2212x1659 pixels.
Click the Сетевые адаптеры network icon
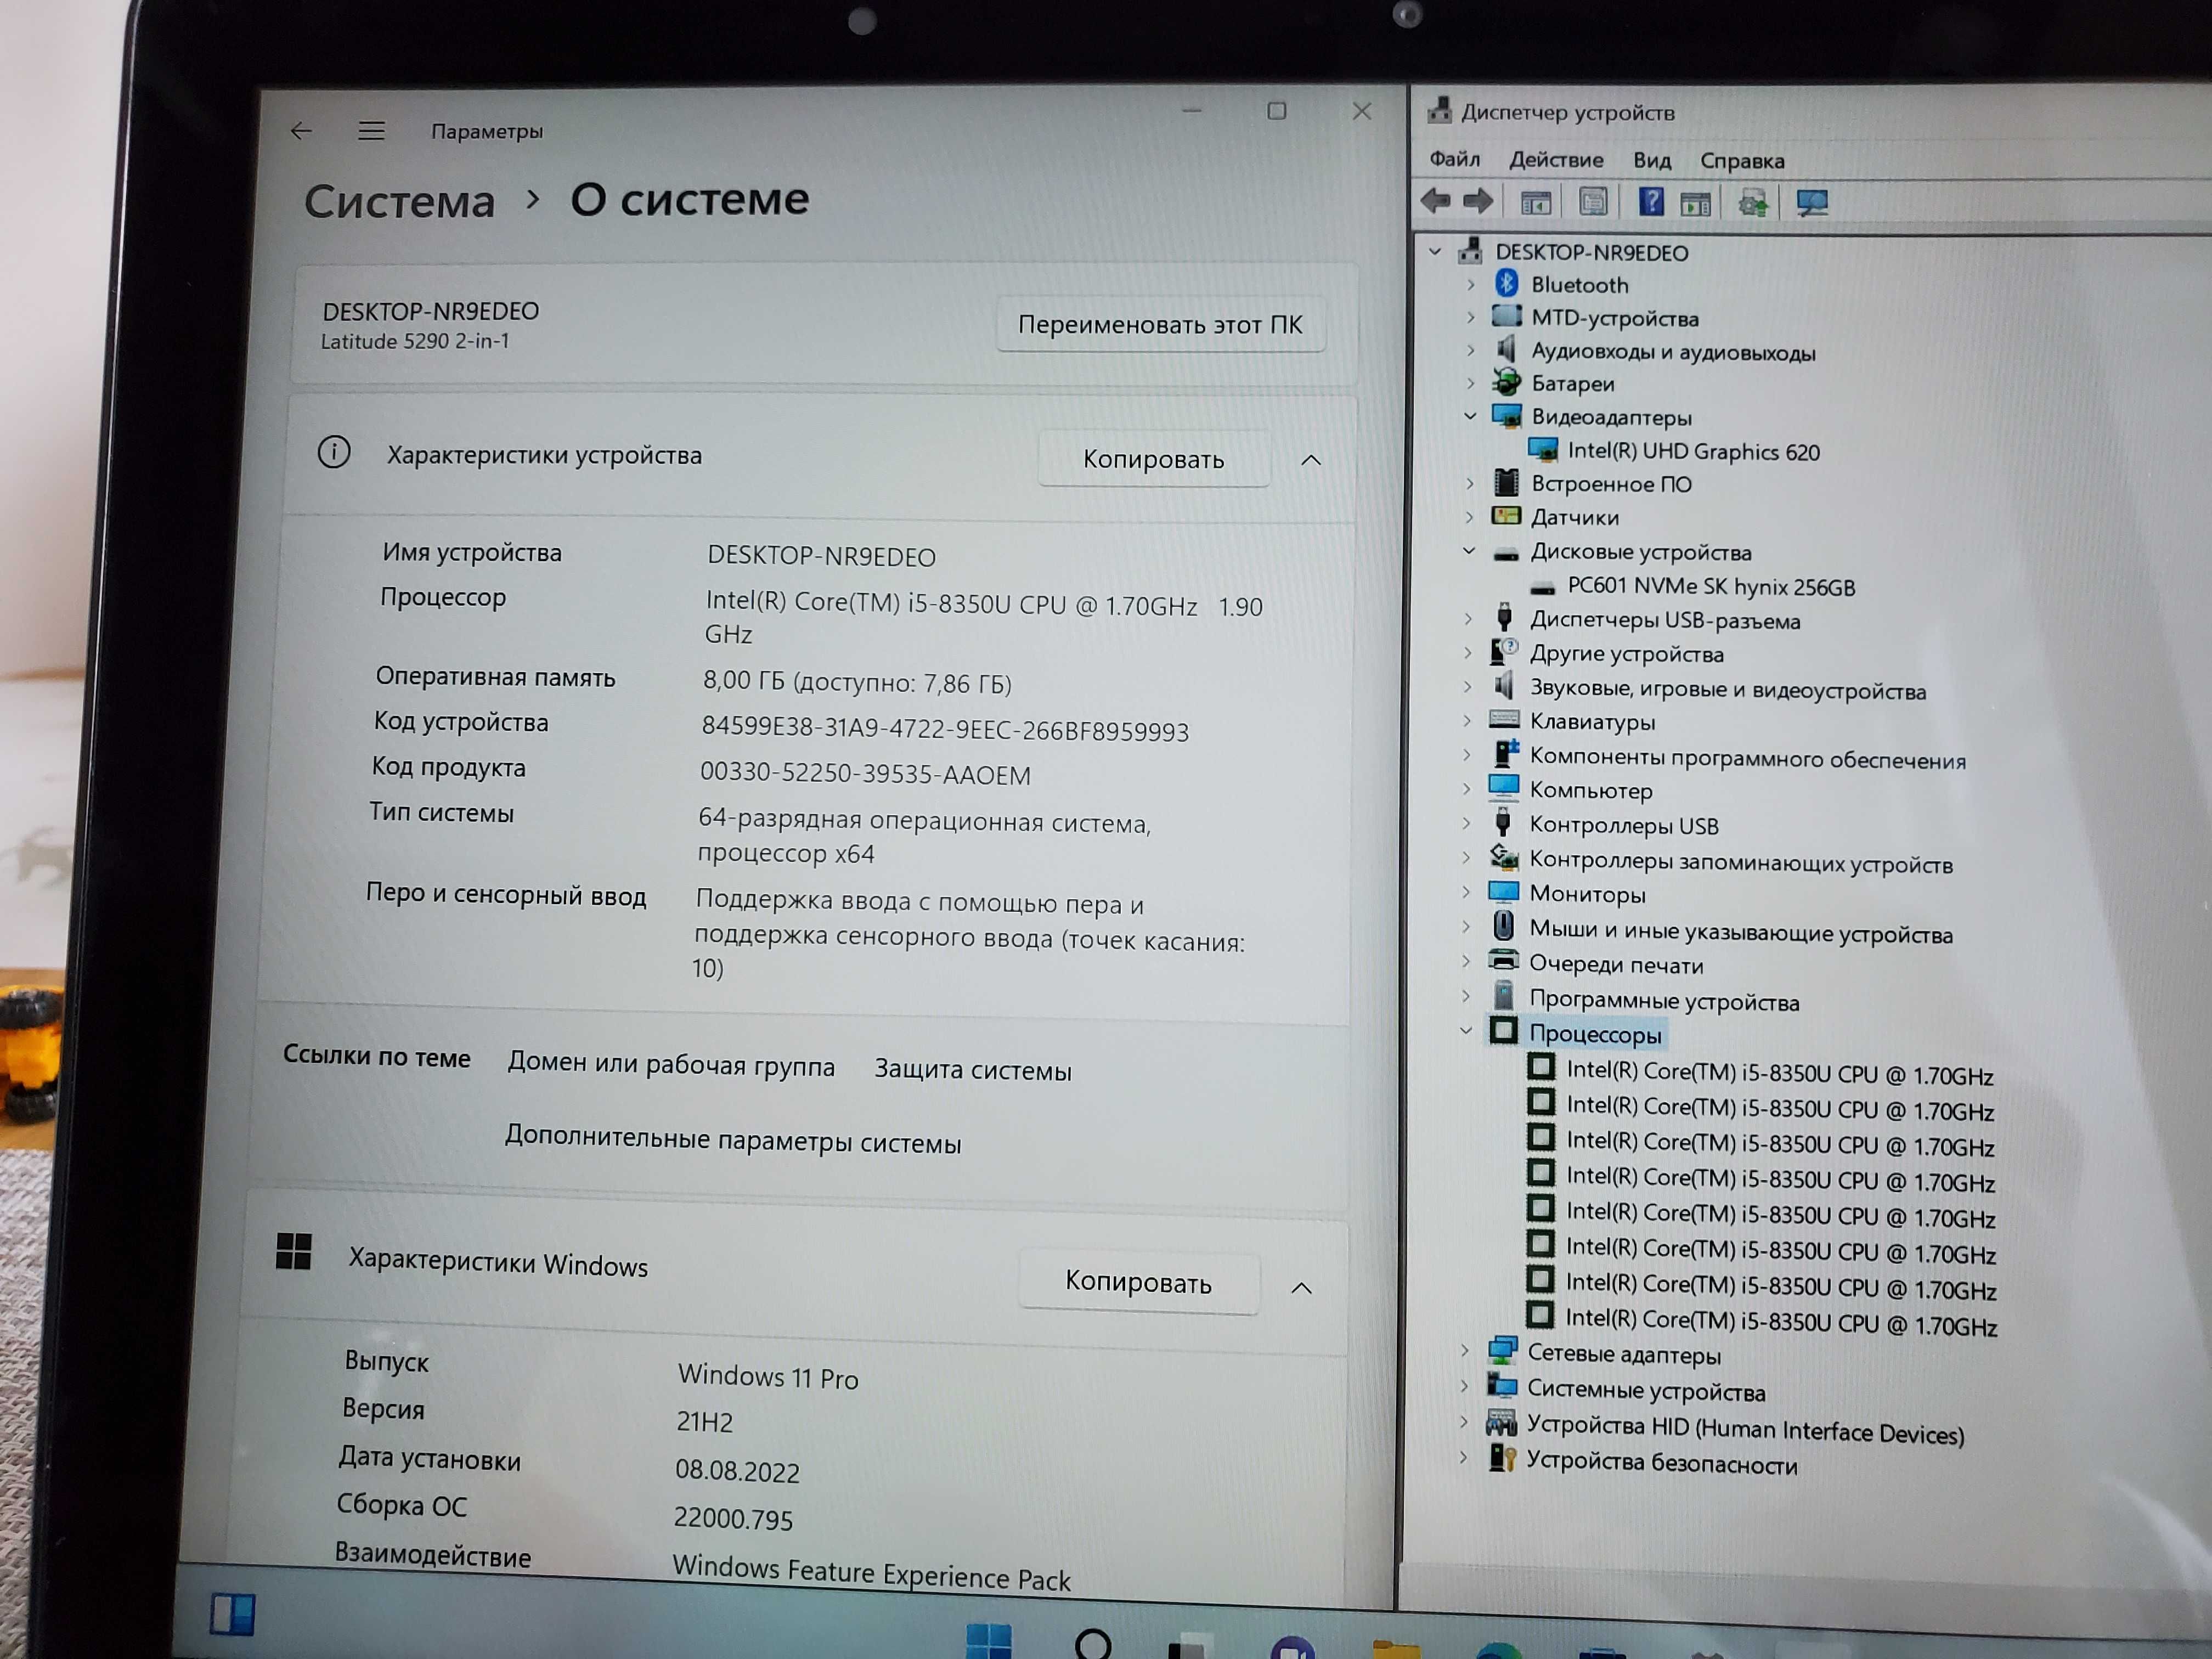[x=1502, y=1350]
